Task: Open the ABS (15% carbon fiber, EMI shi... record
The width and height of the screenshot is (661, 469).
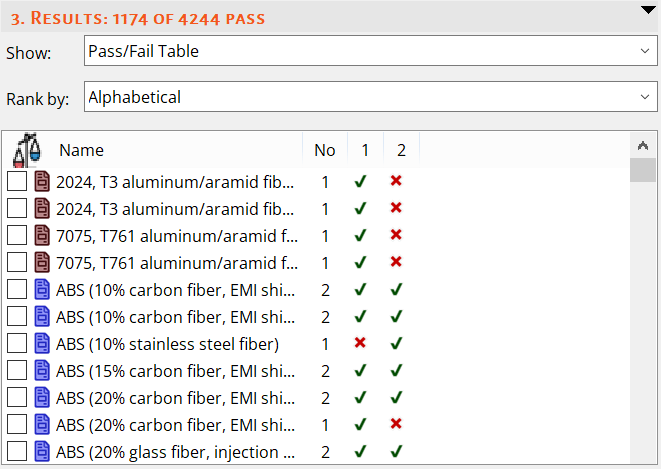Action: pyautogui.click(x=176, y=370)
